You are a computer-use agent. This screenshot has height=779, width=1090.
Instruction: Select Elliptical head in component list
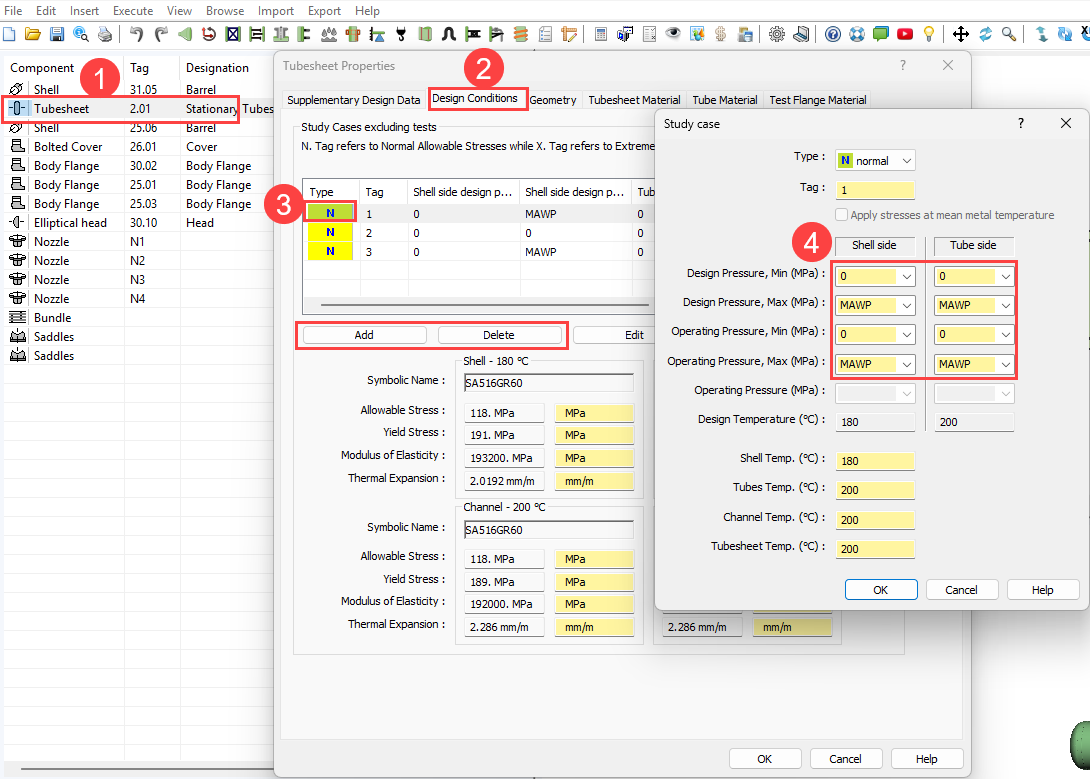pos(70,223)
